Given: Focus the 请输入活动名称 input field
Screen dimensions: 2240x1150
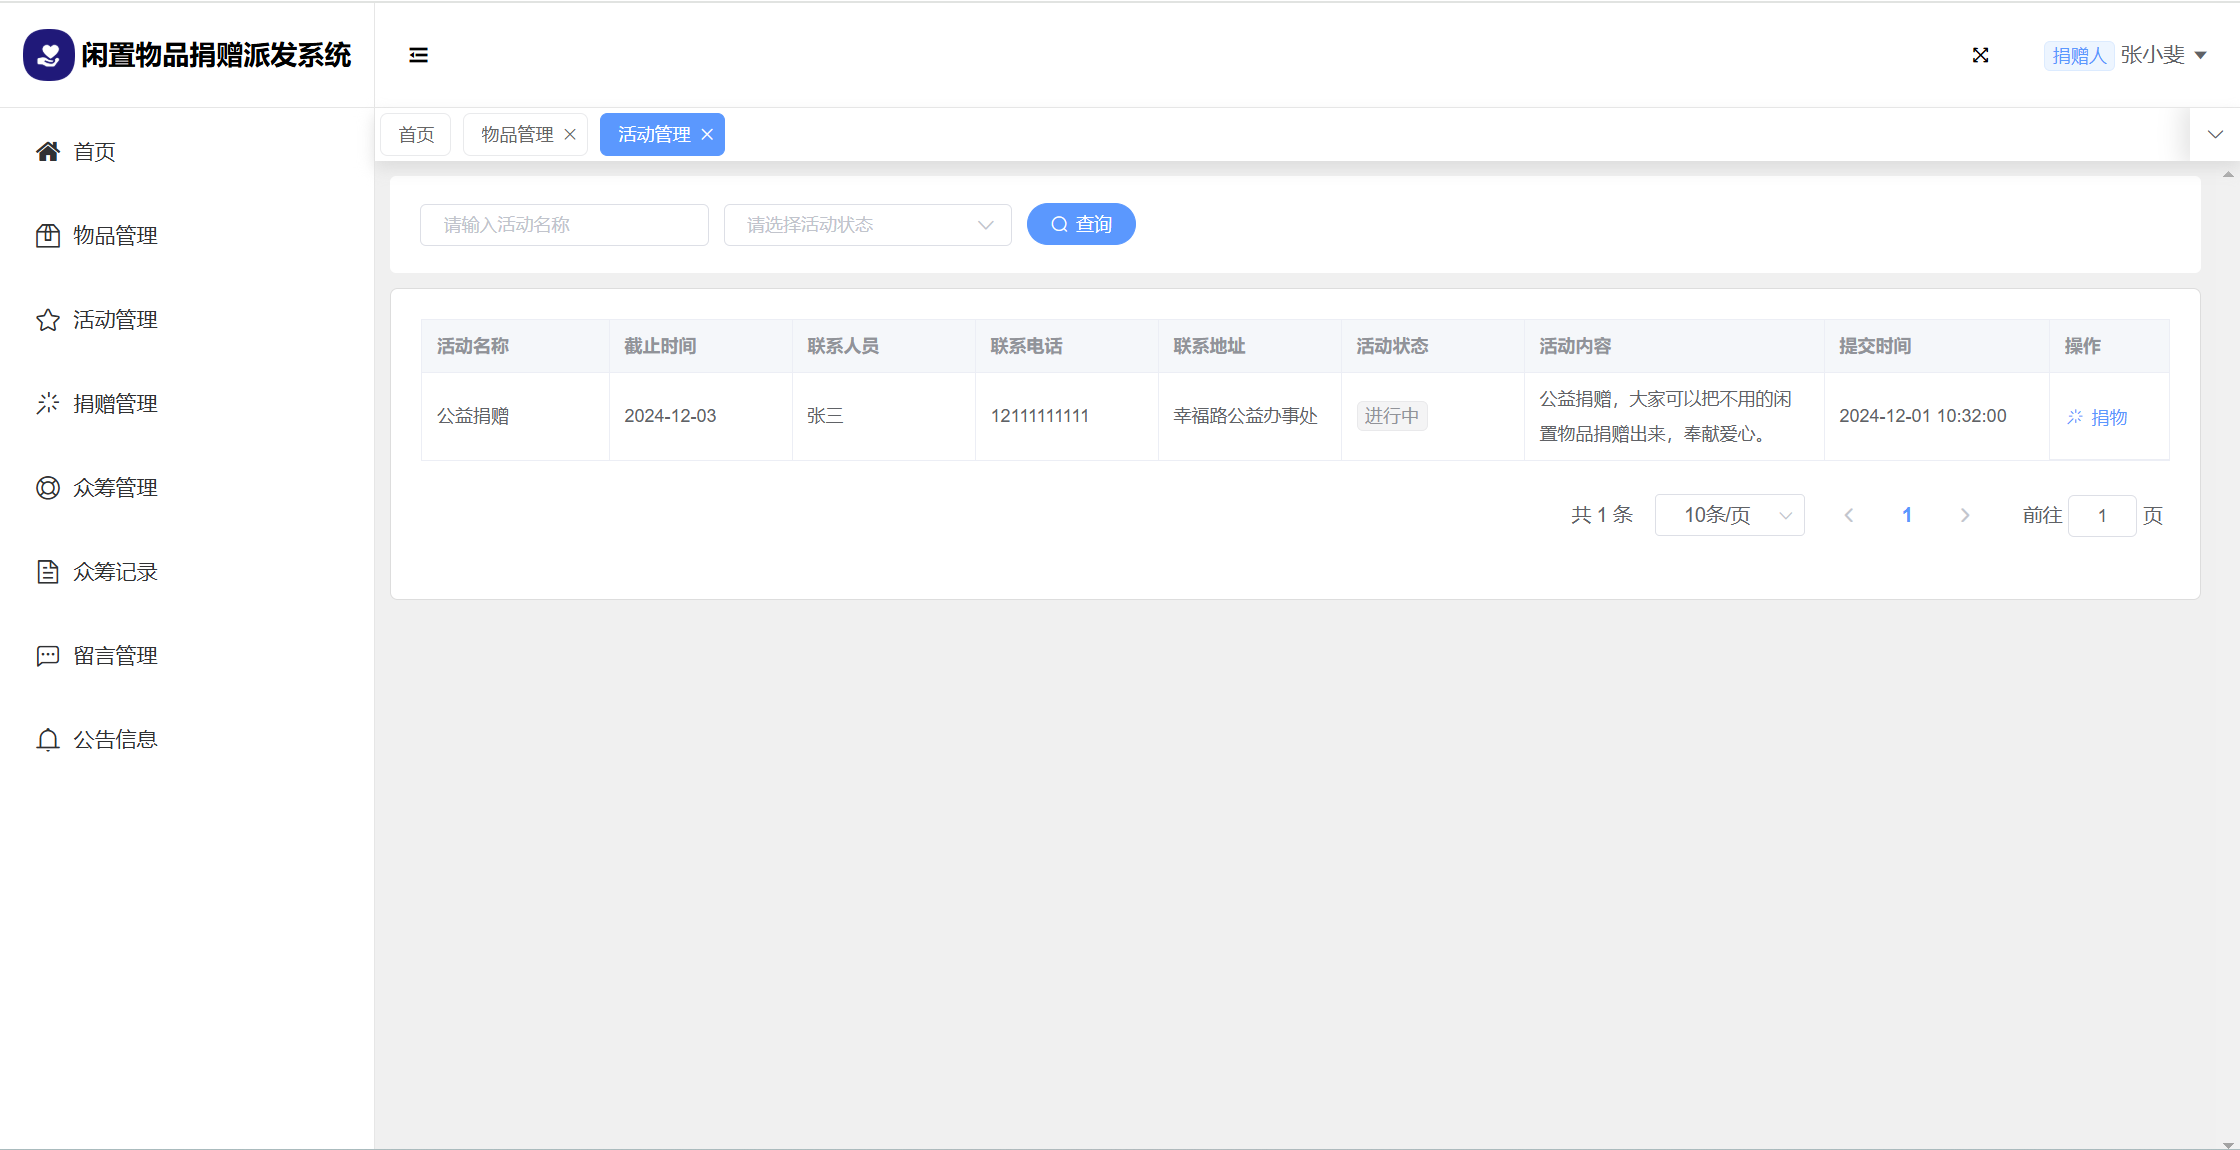Looking at the screenshot, I should point(564,225).
